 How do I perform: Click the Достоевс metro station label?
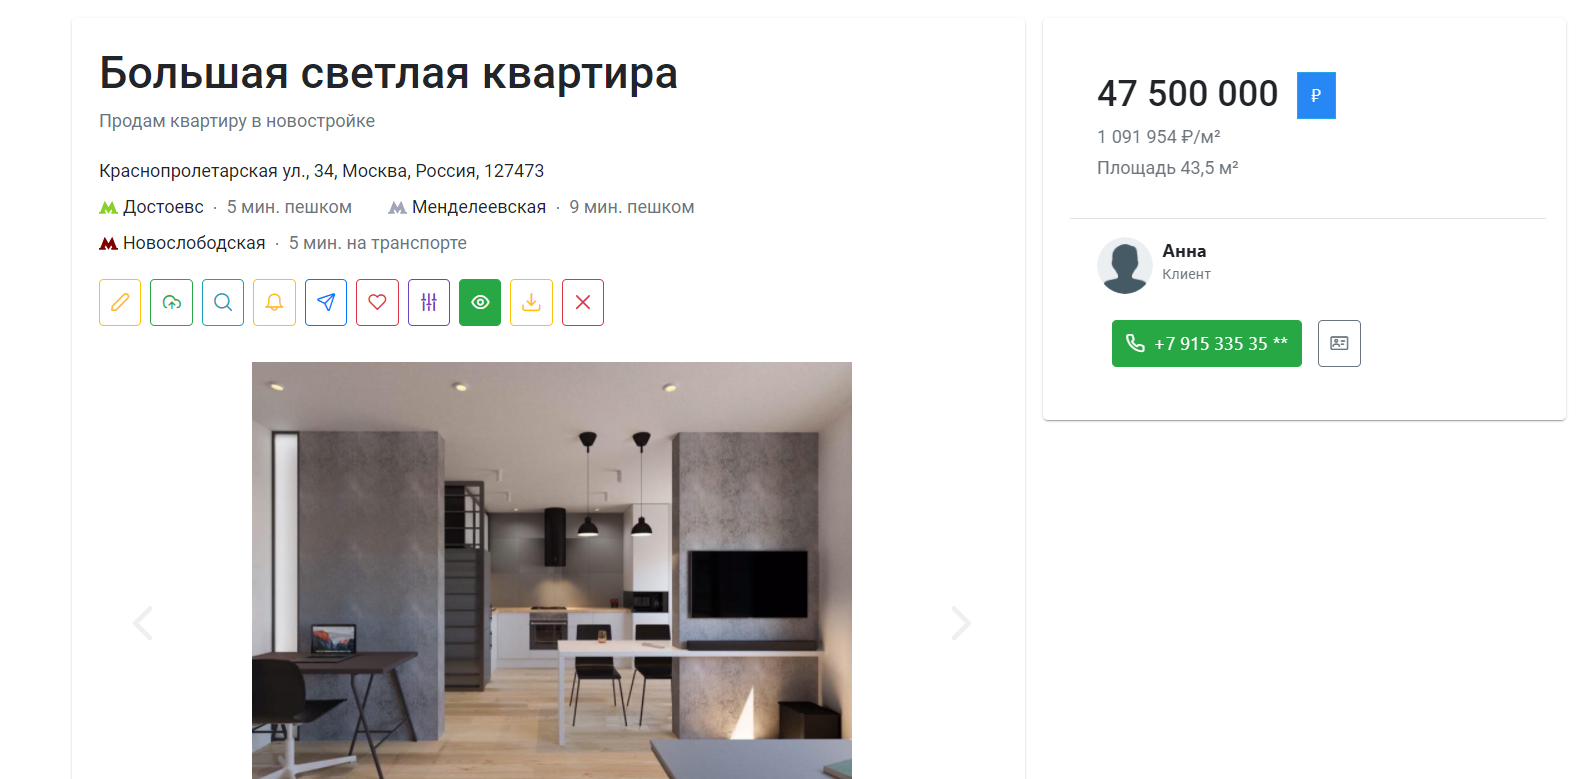click(163, 207)
